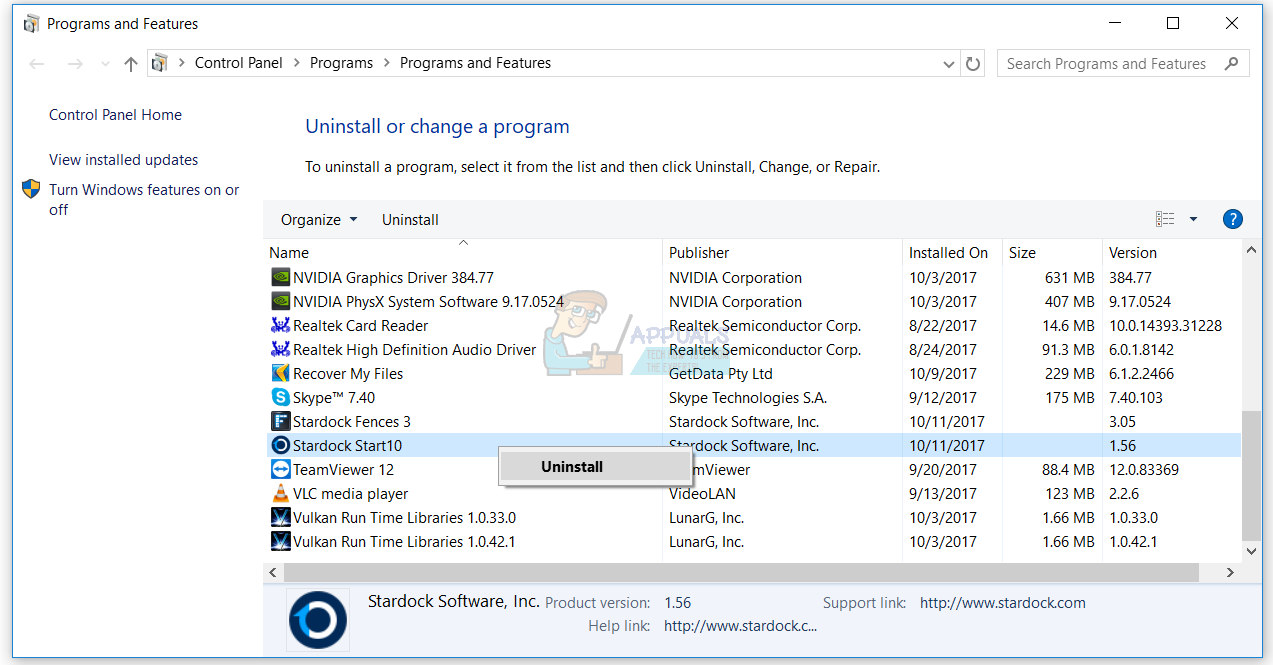Click the Vulkan Run Time Libraries 1.0.42.1 icon
1273x665 pixels.
[281, 542]
